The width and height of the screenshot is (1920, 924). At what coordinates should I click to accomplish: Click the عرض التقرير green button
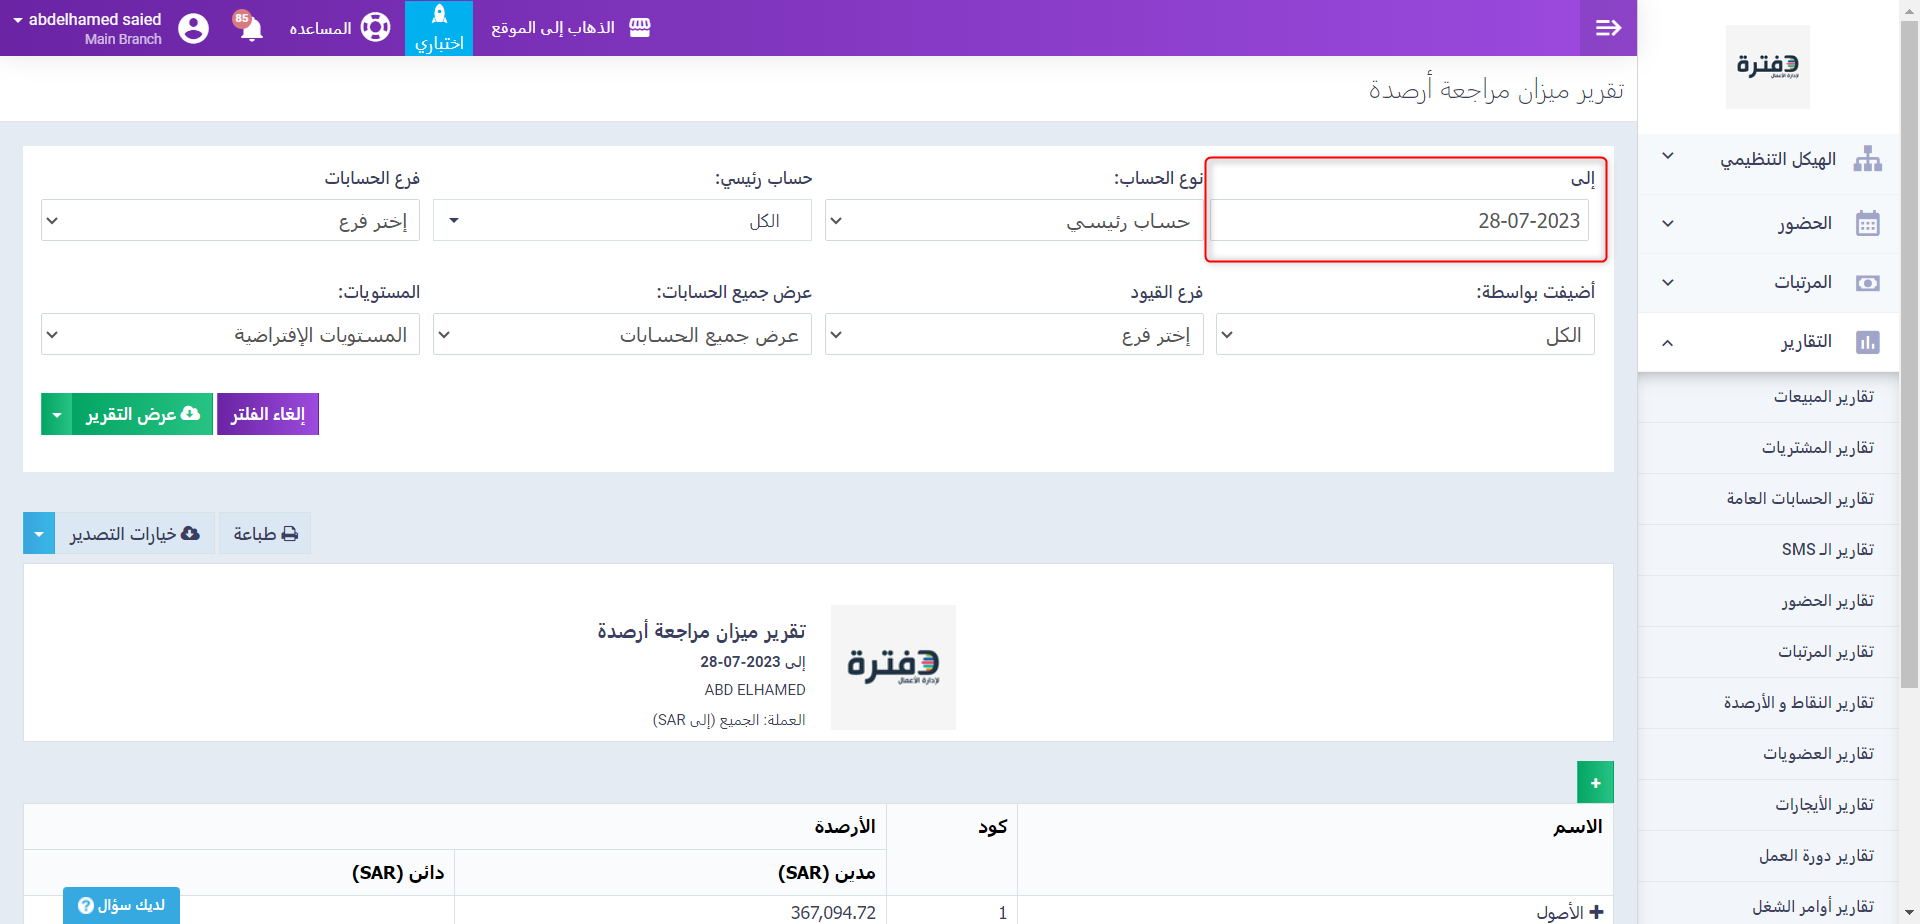(142, 414)
